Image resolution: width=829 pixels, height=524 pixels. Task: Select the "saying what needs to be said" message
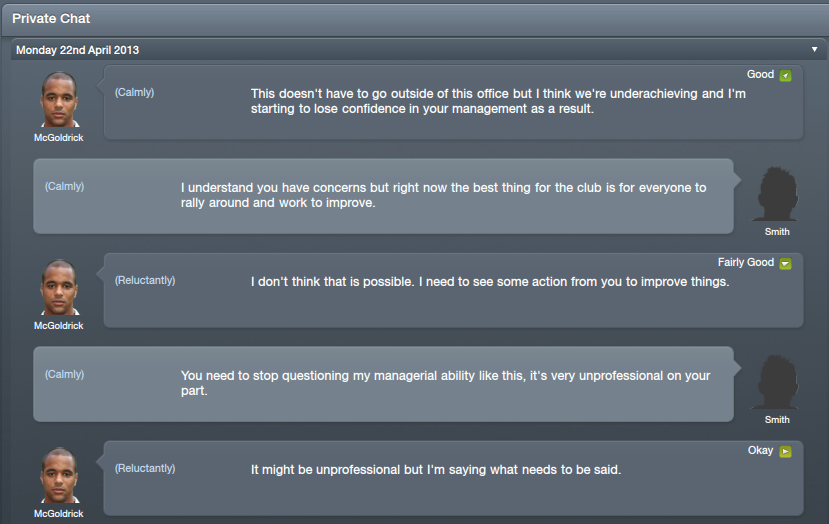click(435, 469)
